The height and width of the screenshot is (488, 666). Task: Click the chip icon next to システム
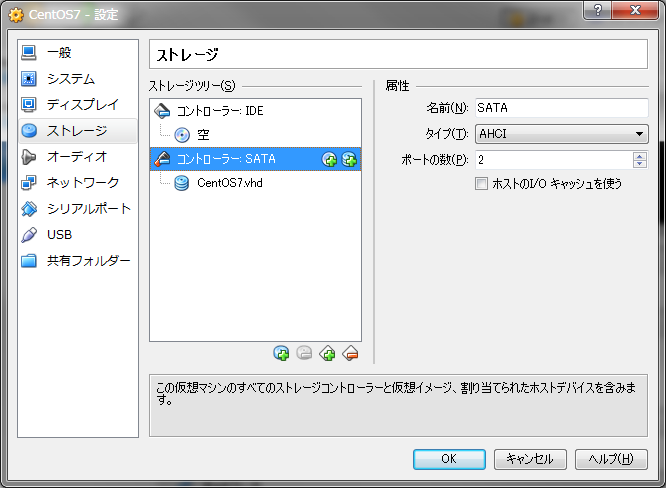click(x=29, y=79)
